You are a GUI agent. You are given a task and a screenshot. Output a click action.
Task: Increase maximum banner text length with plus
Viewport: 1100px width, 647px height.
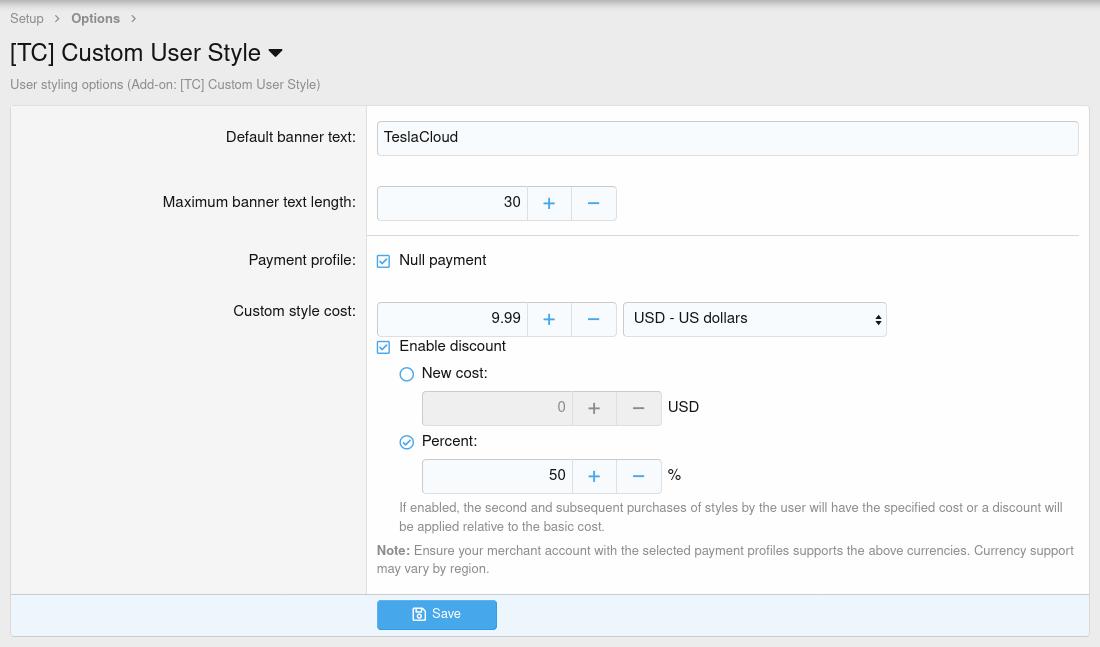click(x=549, y=203)
